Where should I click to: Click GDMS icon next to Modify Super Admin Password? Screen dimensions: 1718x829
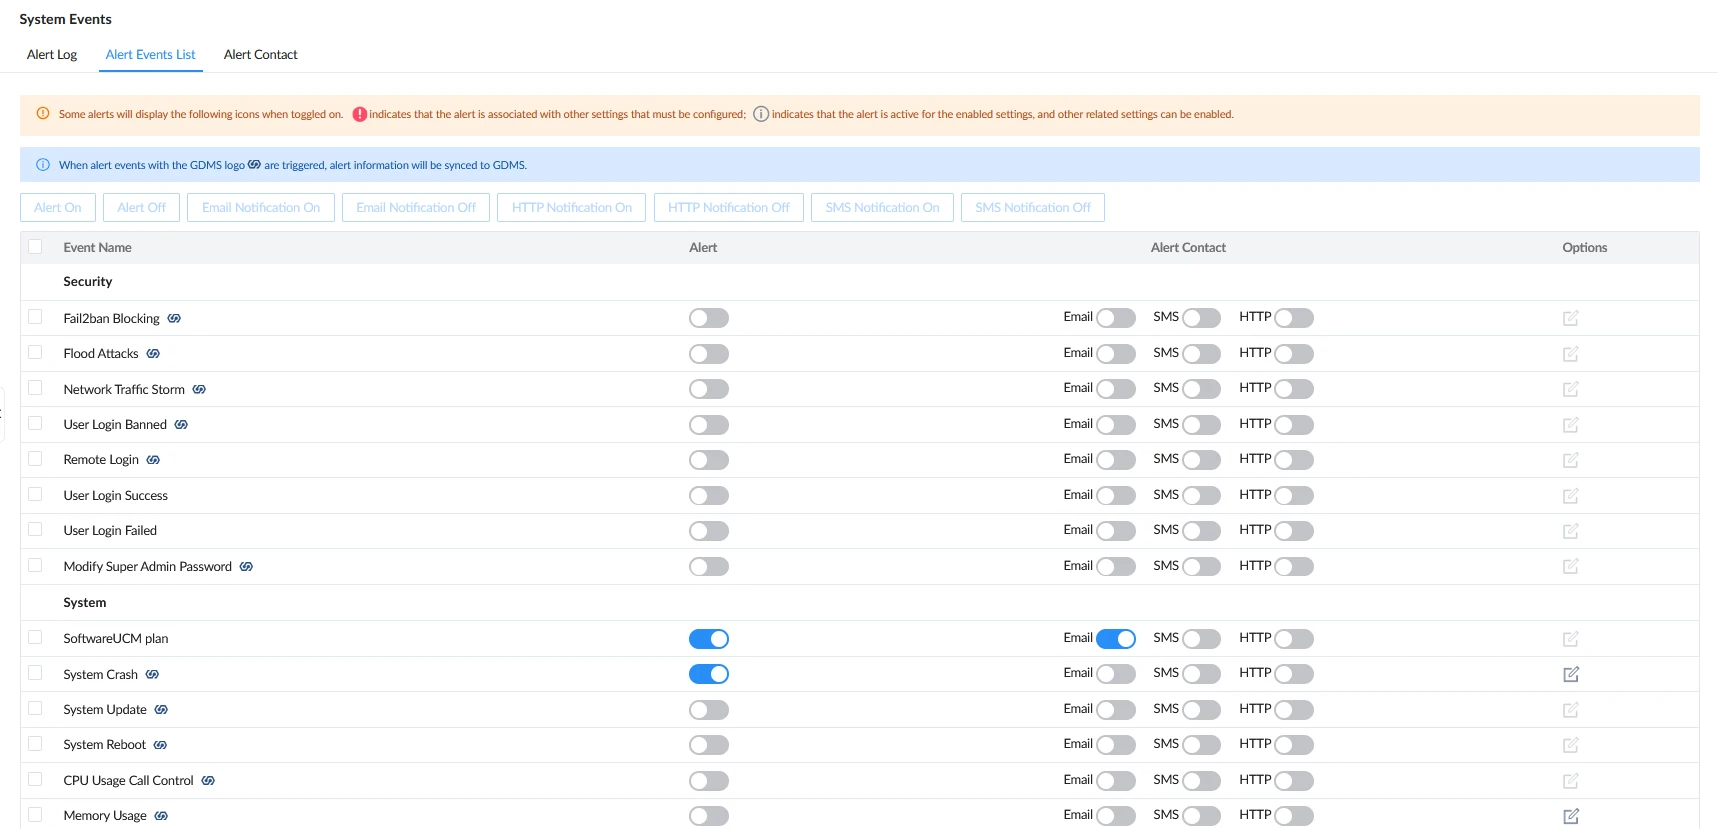(246, 566)
